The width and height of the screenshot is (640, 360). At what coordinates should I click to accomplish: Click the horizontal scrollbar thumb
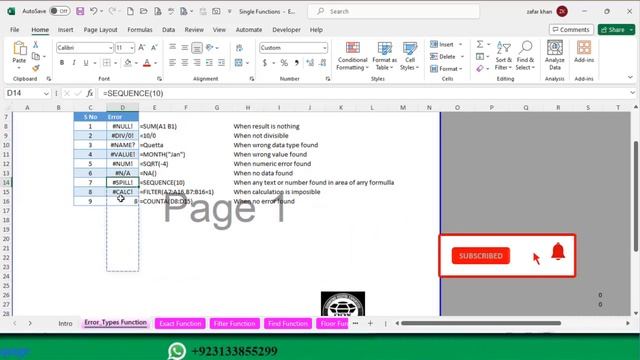[481, 323]
